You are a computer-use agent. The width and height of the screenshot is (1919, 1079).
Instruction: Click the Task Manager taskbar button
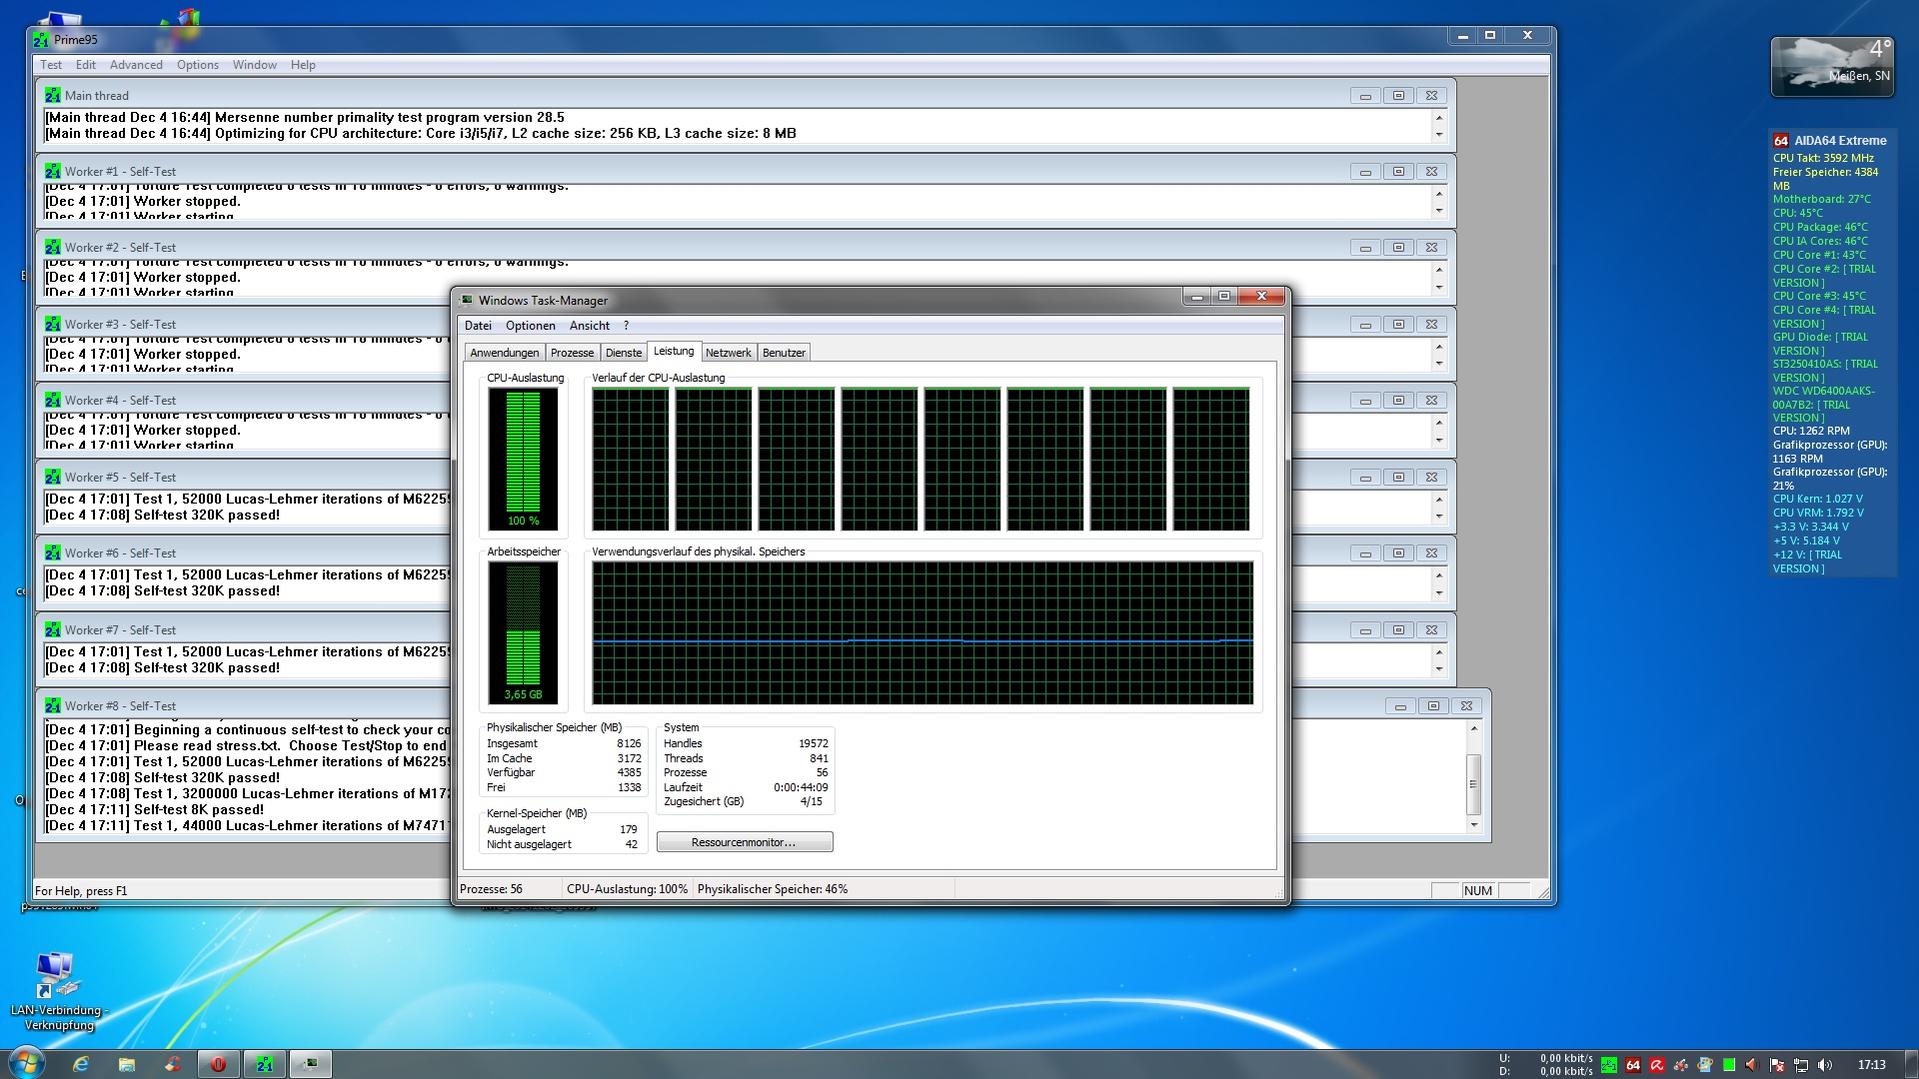click(310, 1064)
